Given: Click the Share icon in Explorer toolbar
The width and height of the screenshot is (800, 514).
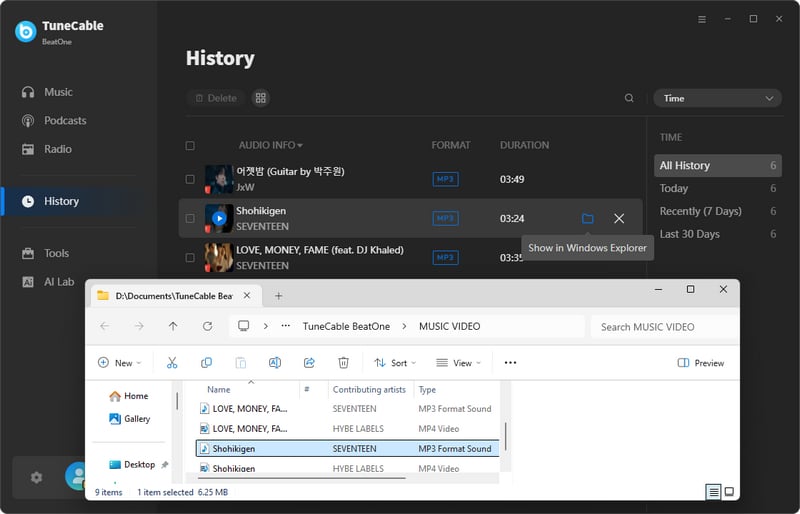Looking at the screenshot, I should pyautogui.click(x=309, y=363).
